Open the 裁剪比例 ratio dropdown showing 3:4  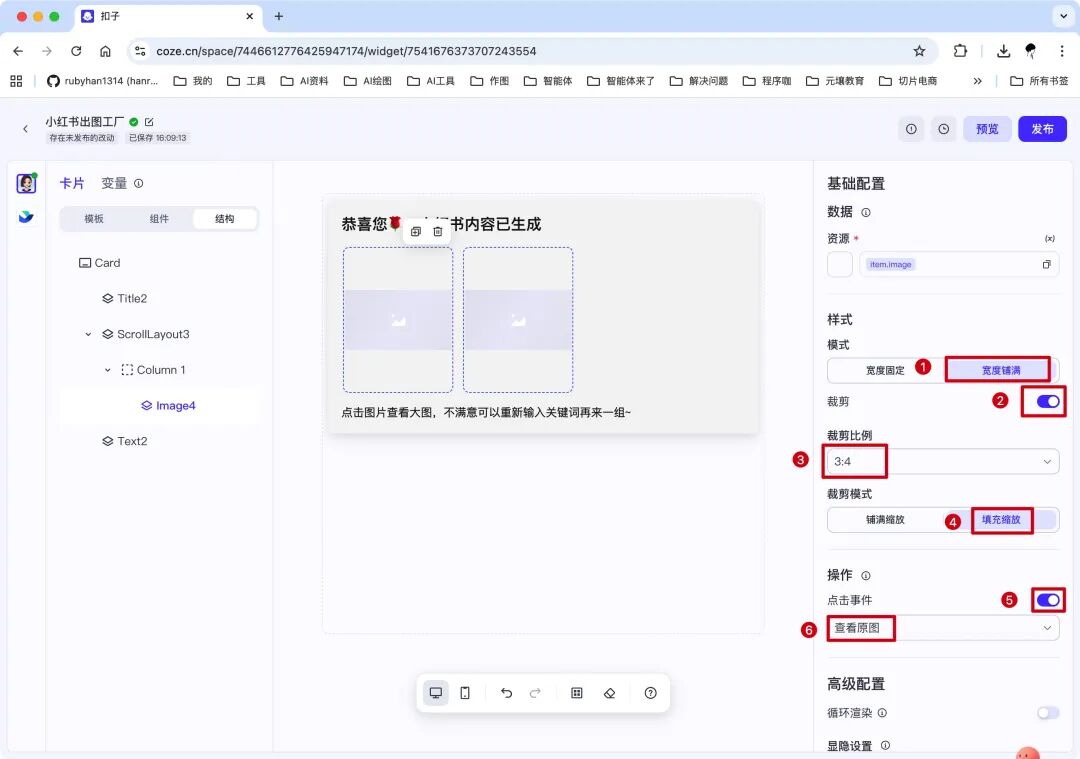pyautogui.click(x=940, y=461)
